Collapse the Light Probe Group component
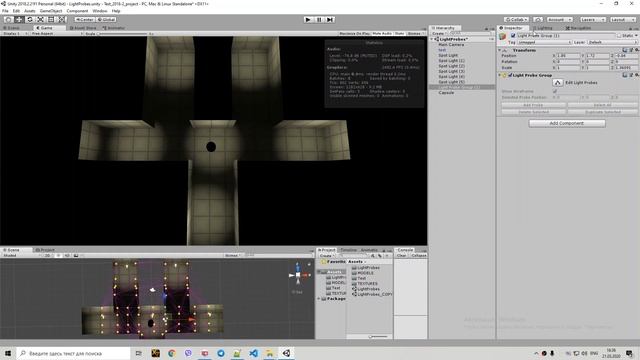Image resolution: width=640 pixels, height=360 pixels. pyautogui.click(x=500, y=75)
